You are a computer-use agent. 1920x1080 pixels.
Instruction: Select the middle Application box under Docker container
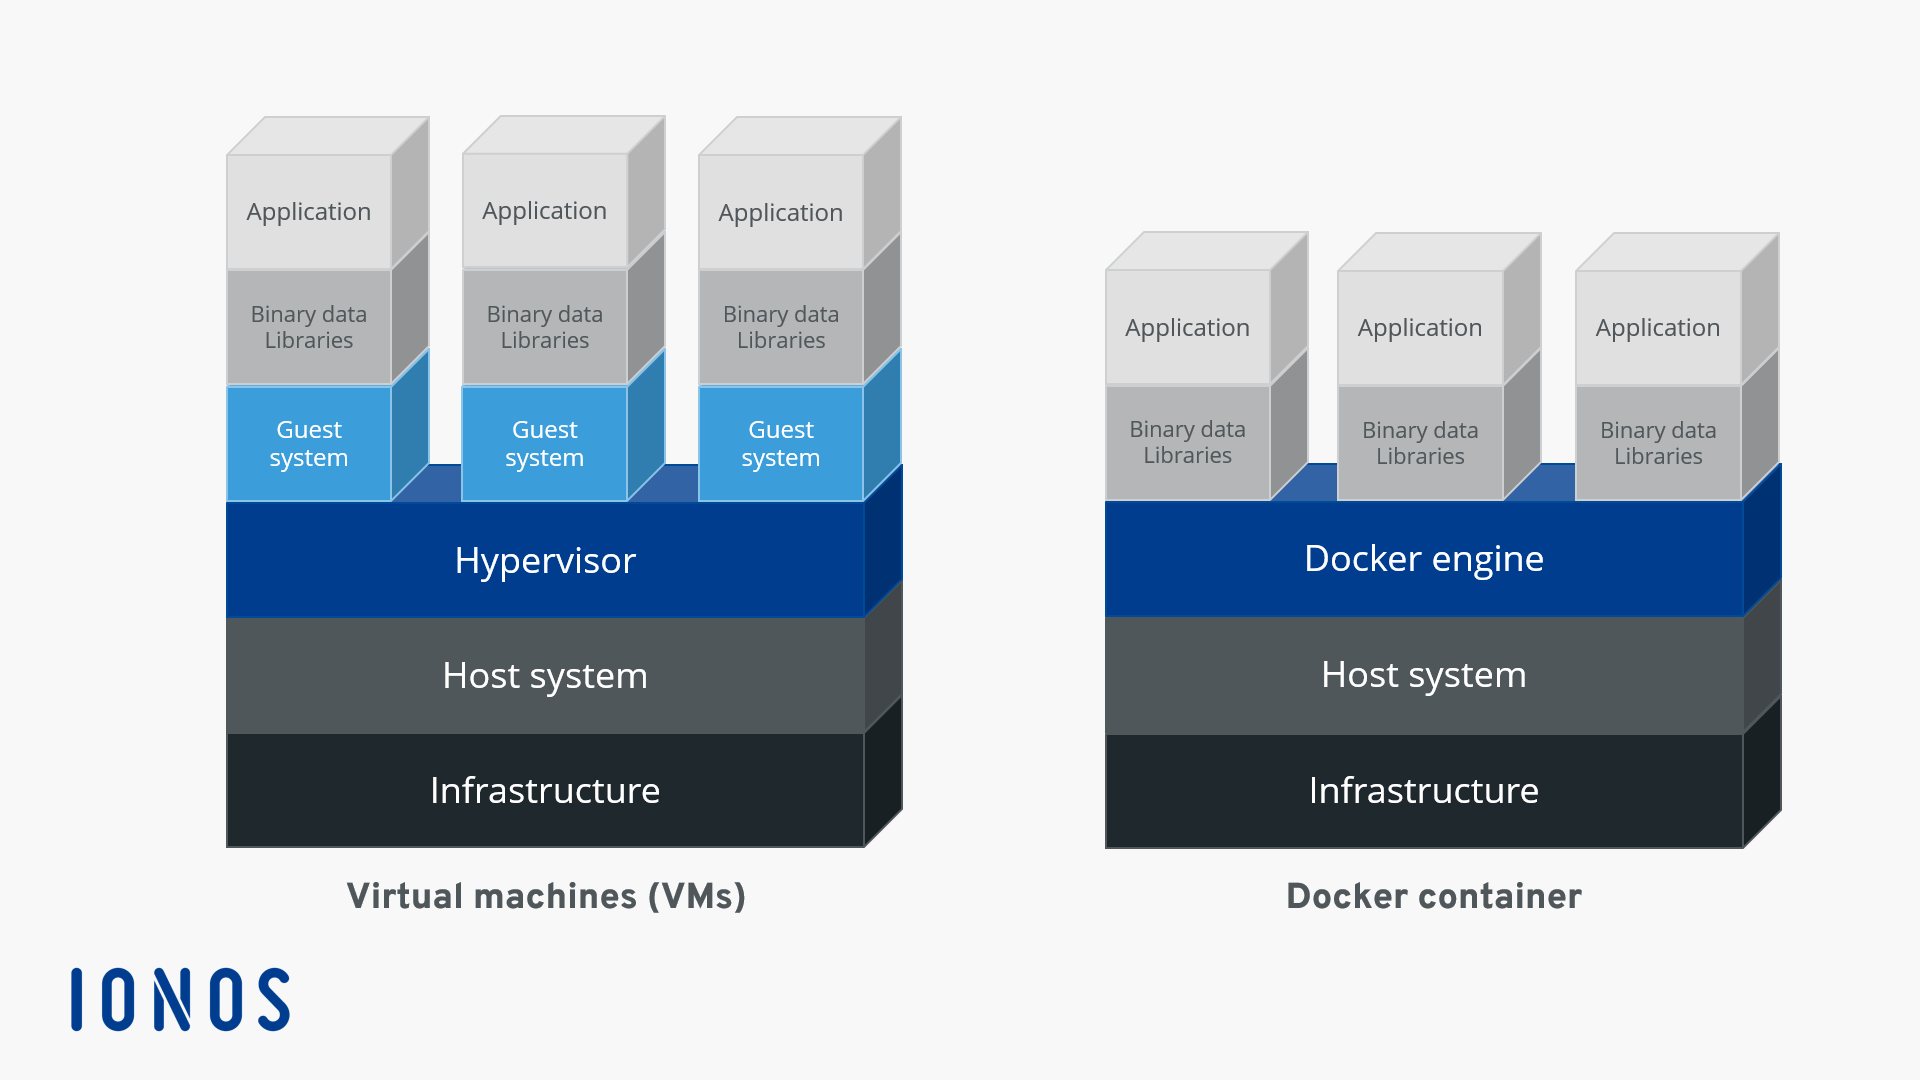pos(1420,327)
